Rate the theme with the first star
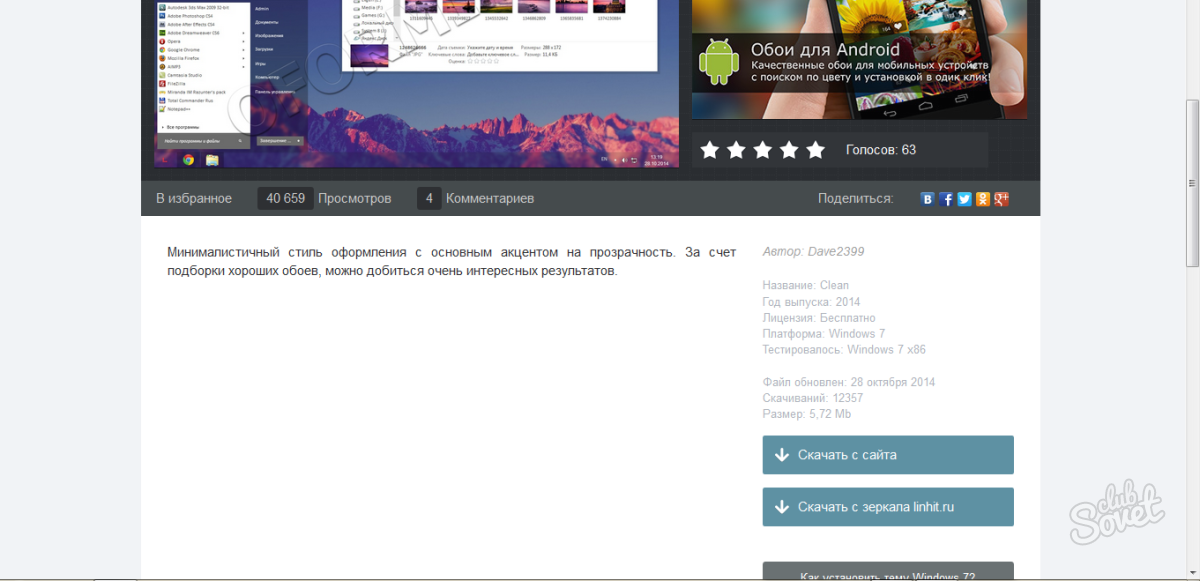Viewport: 1200px width, 581px height. click(x=710, y=150)
